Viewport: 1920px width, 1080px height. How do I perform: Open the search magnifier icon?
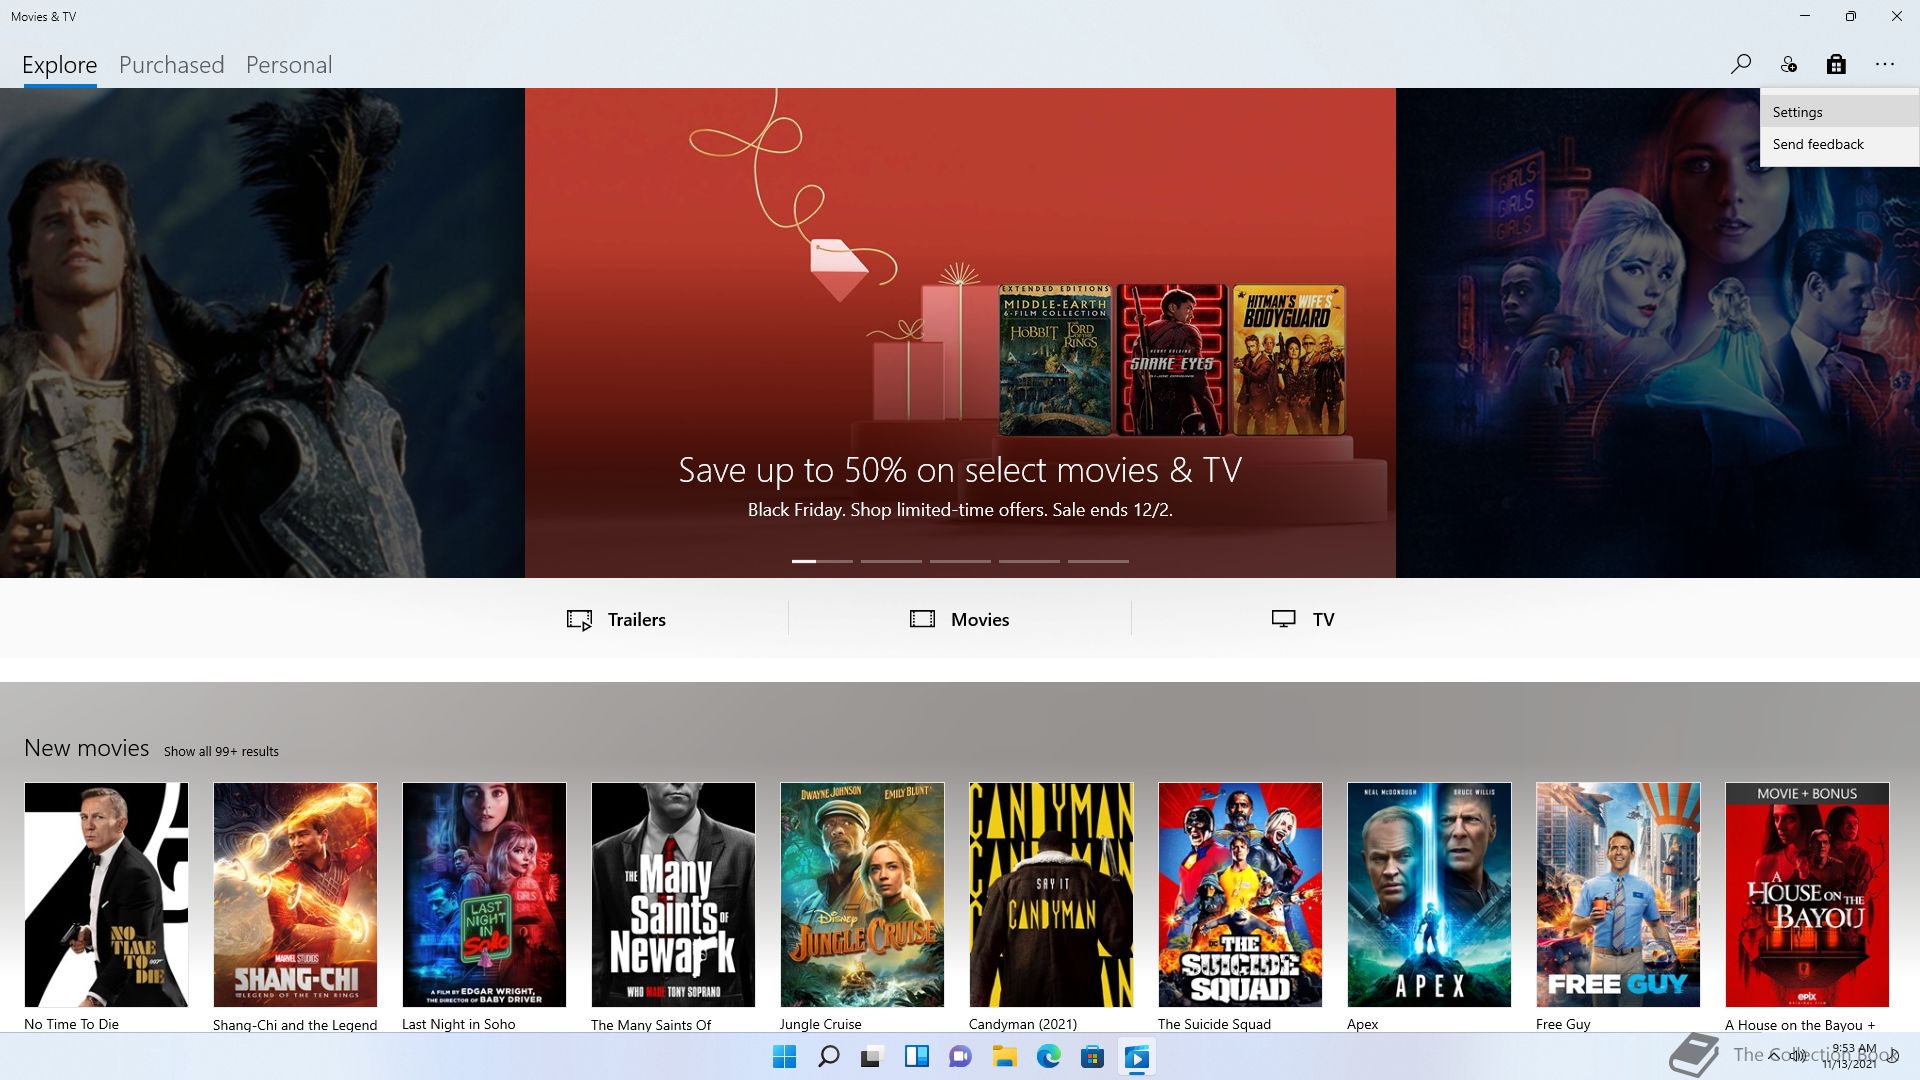1741,64
